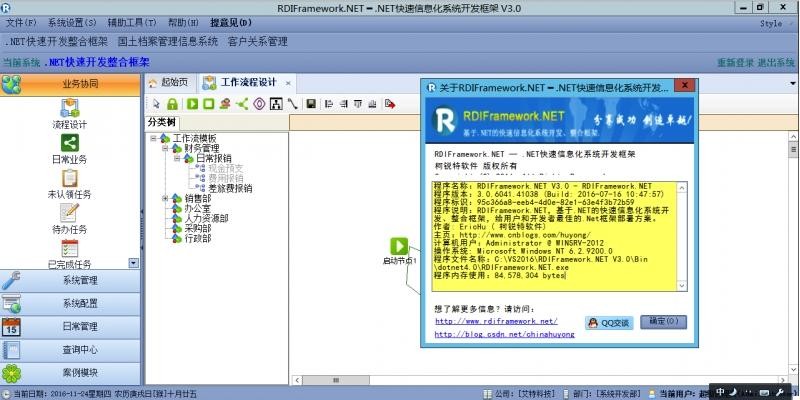Screen dimensions: 800x400
Task: Switch to .NET快速开发整合框架 system
Action: (56, 42)
